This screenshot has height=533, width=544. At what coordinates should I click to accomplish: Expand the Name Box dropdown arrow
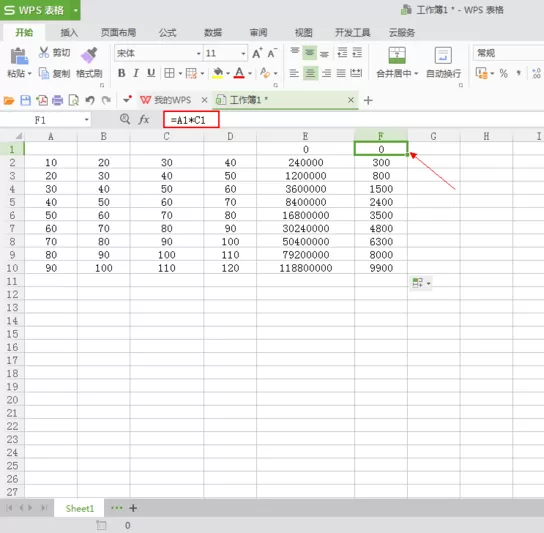86,120
